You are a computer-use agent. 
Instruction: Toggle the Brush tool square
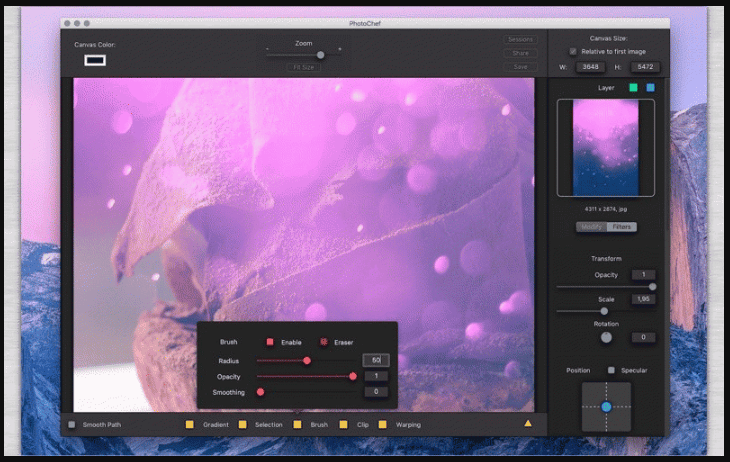[297, 424]
